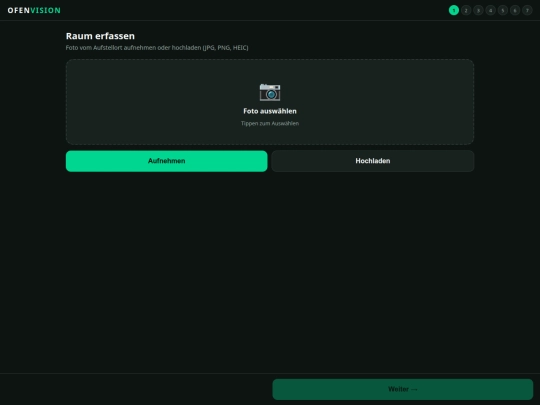Open step 6 in the stepper
This screenshot has height=405, width=540.
click(515, 10)
